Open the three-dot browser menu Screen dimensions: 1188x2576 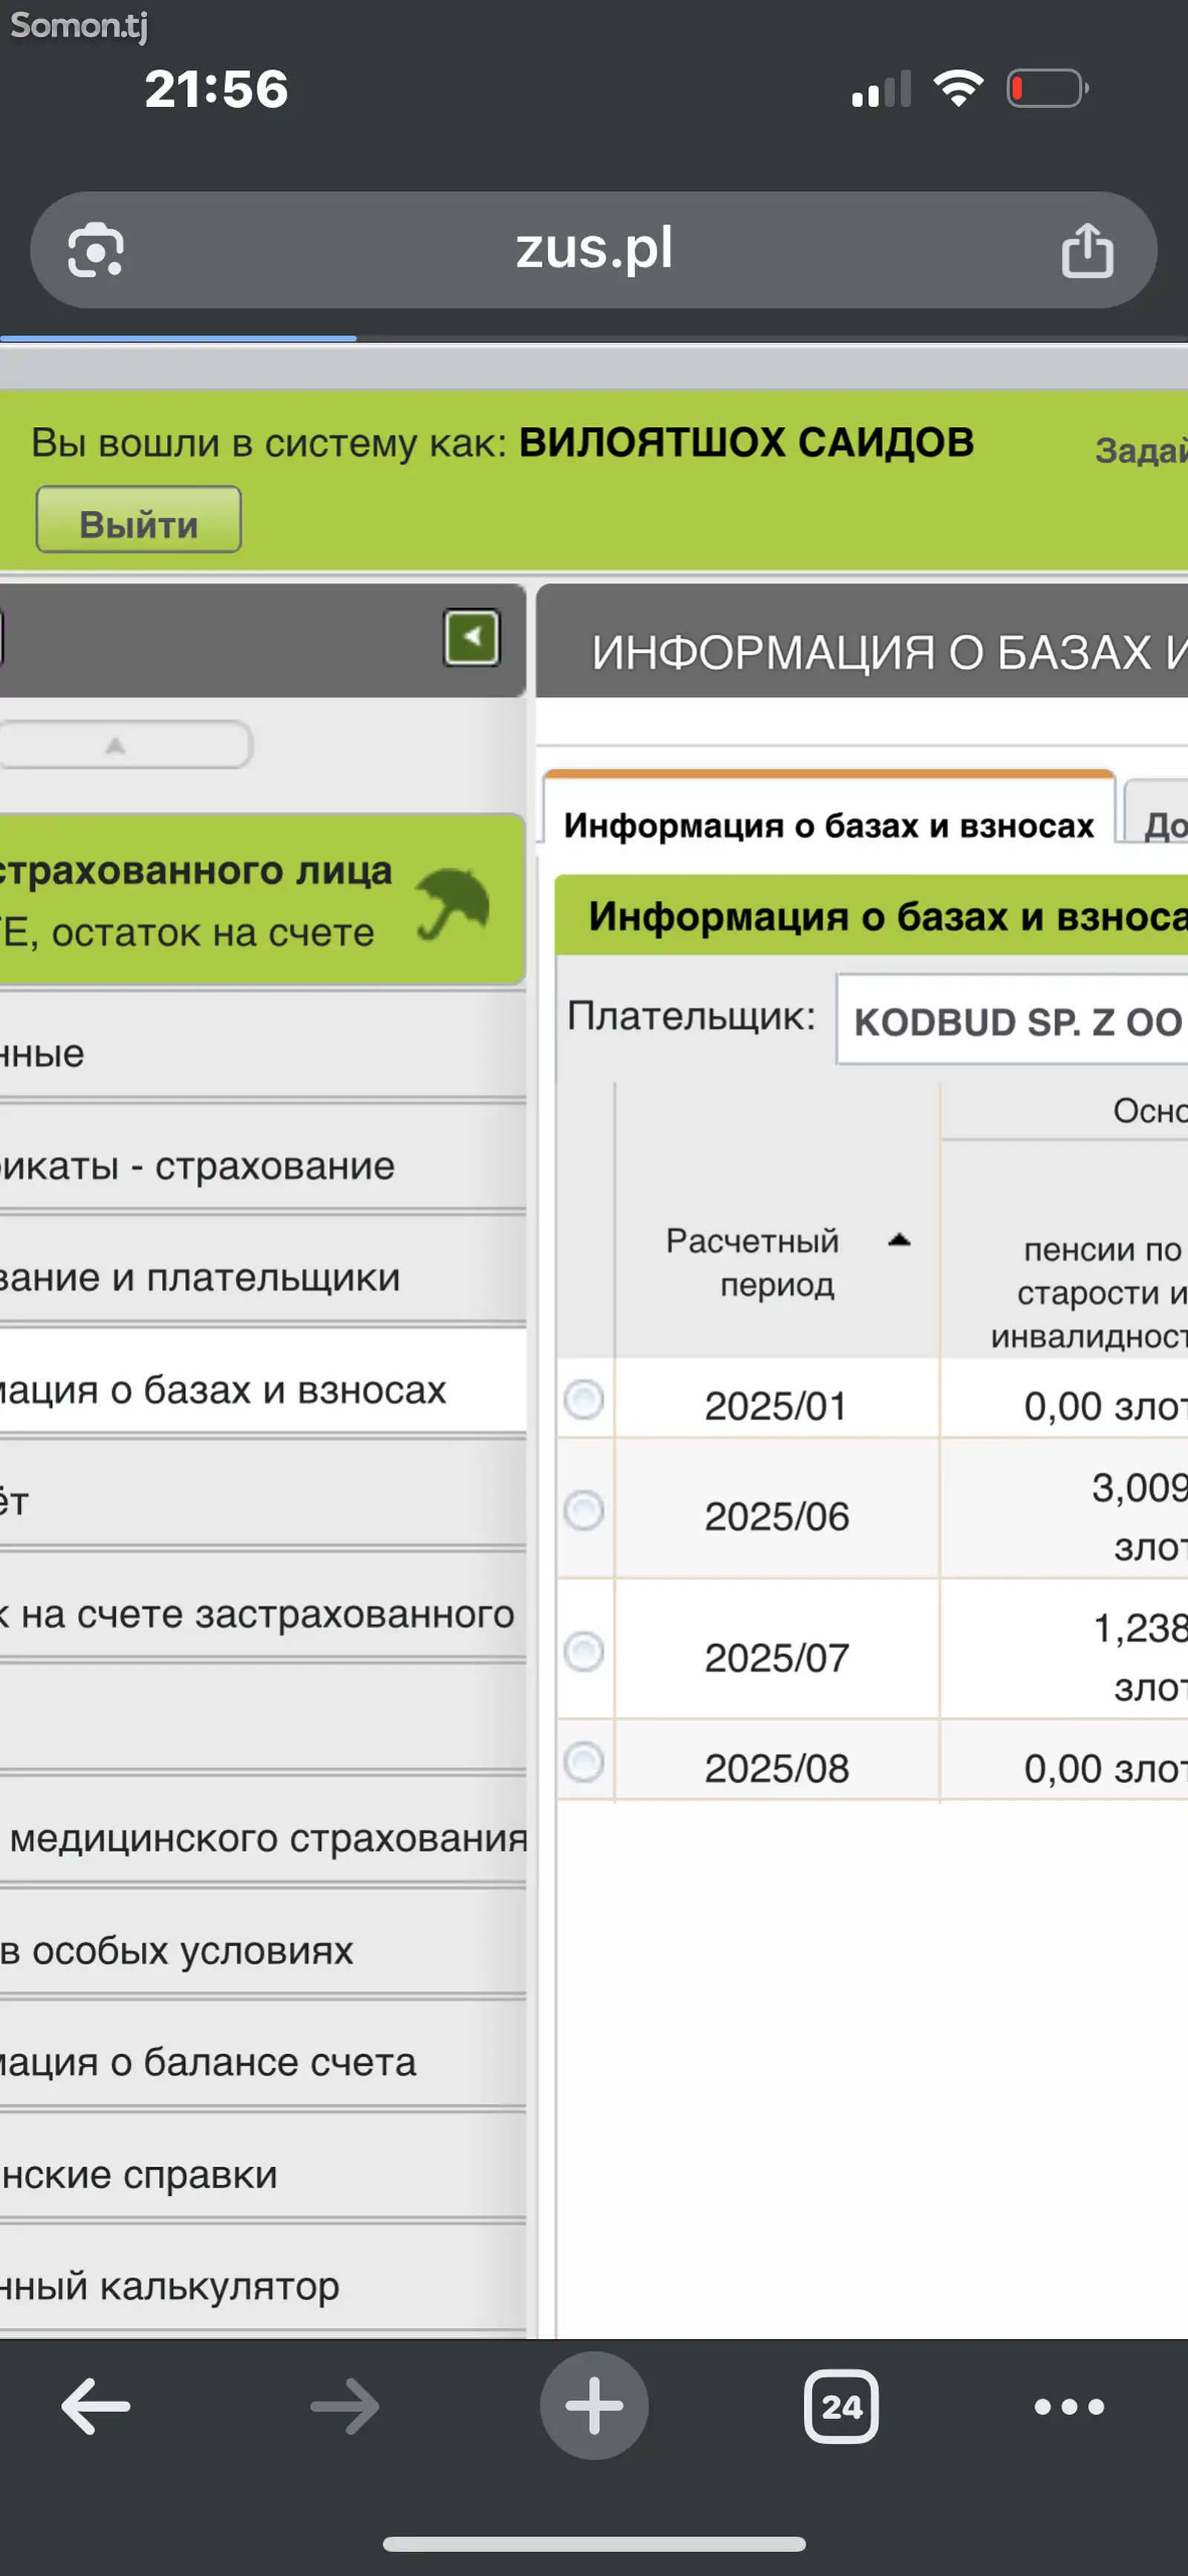1069,2407
